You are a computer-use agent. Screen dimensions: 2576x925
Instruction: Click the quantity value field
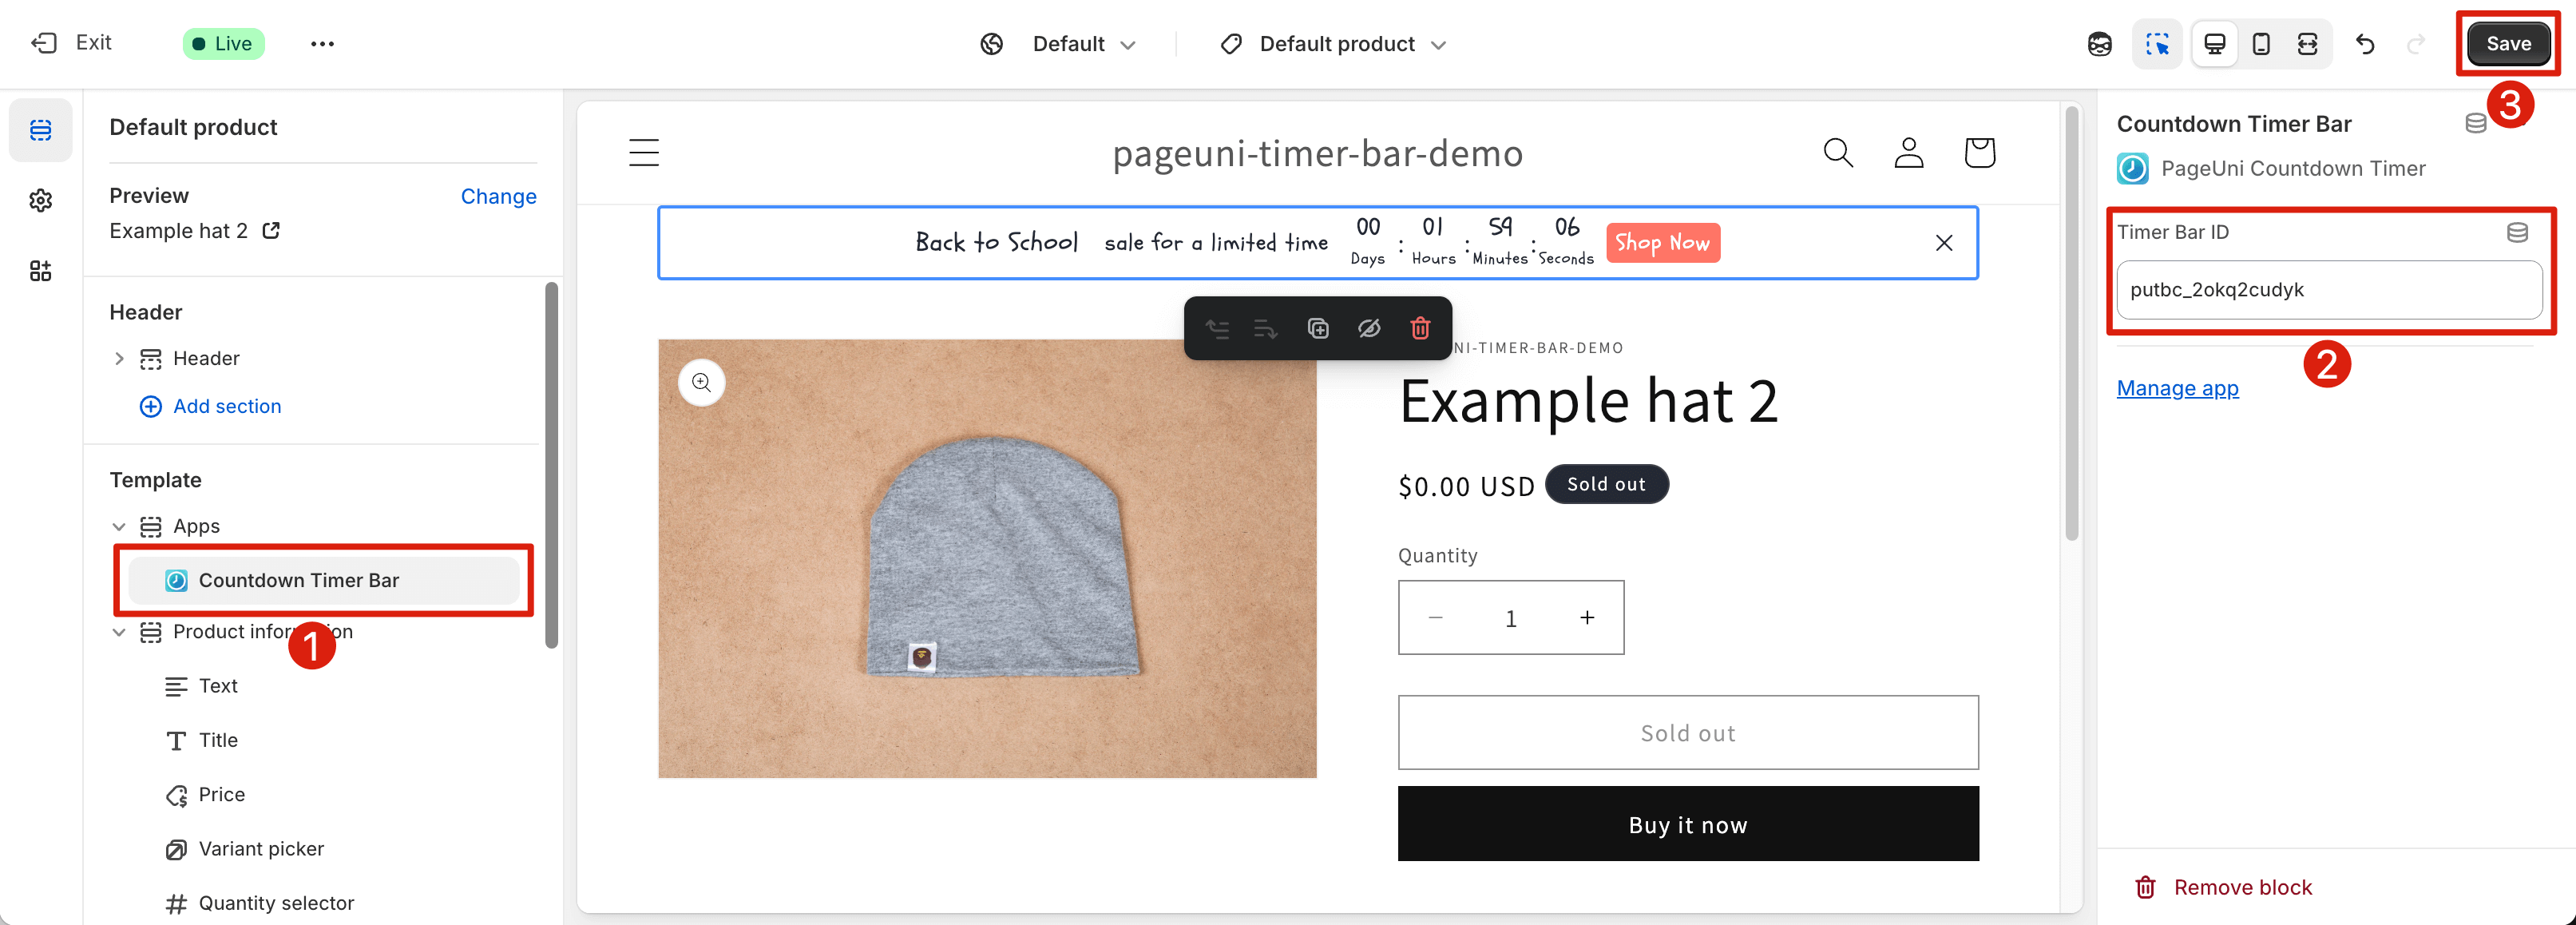[x=1511, y=618]
